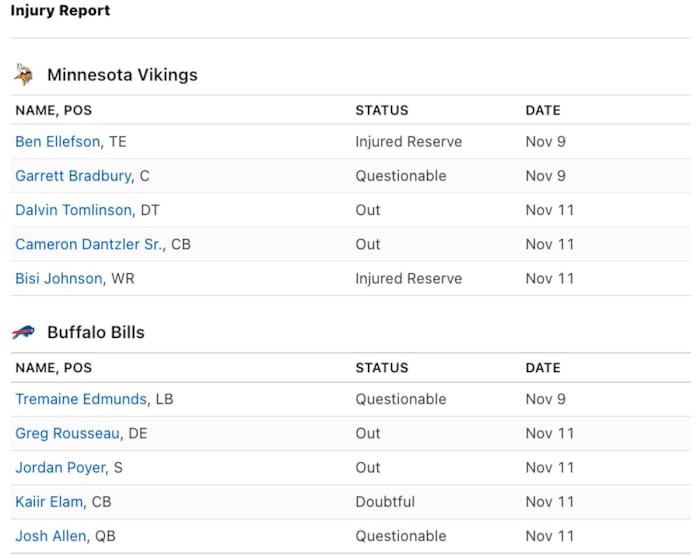Click Cameron Dantzler Sr. player link
Viewport: 700px width, 559px height.
click(x=88, y=244)
